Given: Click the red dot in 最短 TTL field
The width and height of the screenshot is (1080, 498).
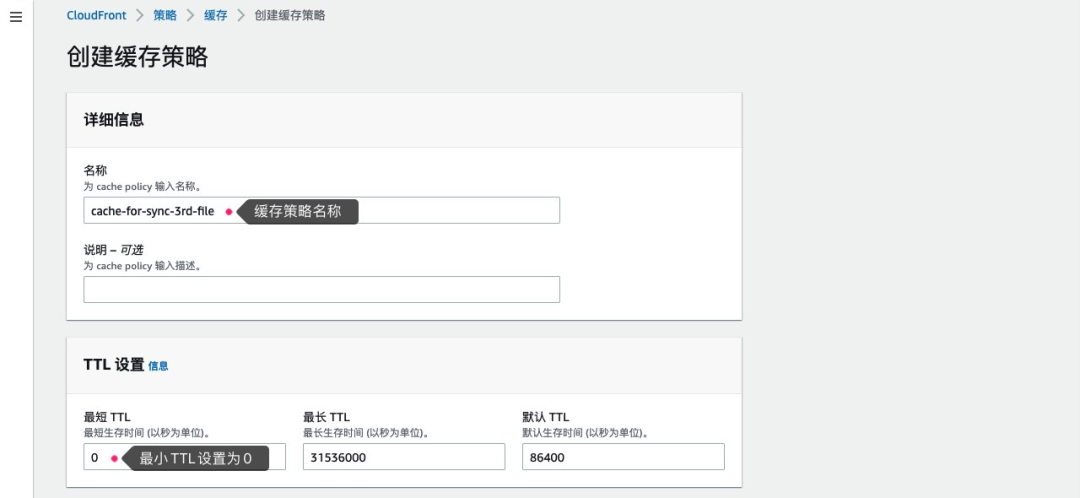Looking at the screenshot, I should point(114,458).
